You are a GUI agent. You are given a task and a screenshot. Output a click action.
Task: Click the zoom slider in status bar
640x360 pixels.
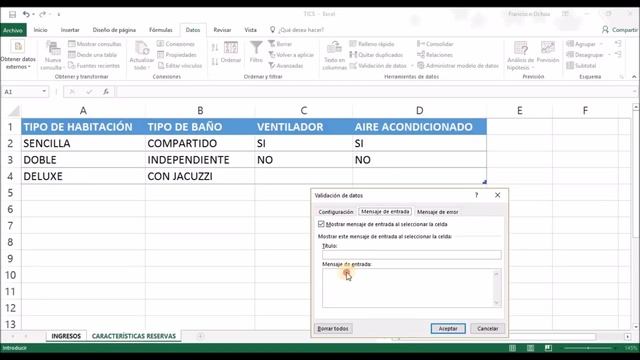click(588, 348)
